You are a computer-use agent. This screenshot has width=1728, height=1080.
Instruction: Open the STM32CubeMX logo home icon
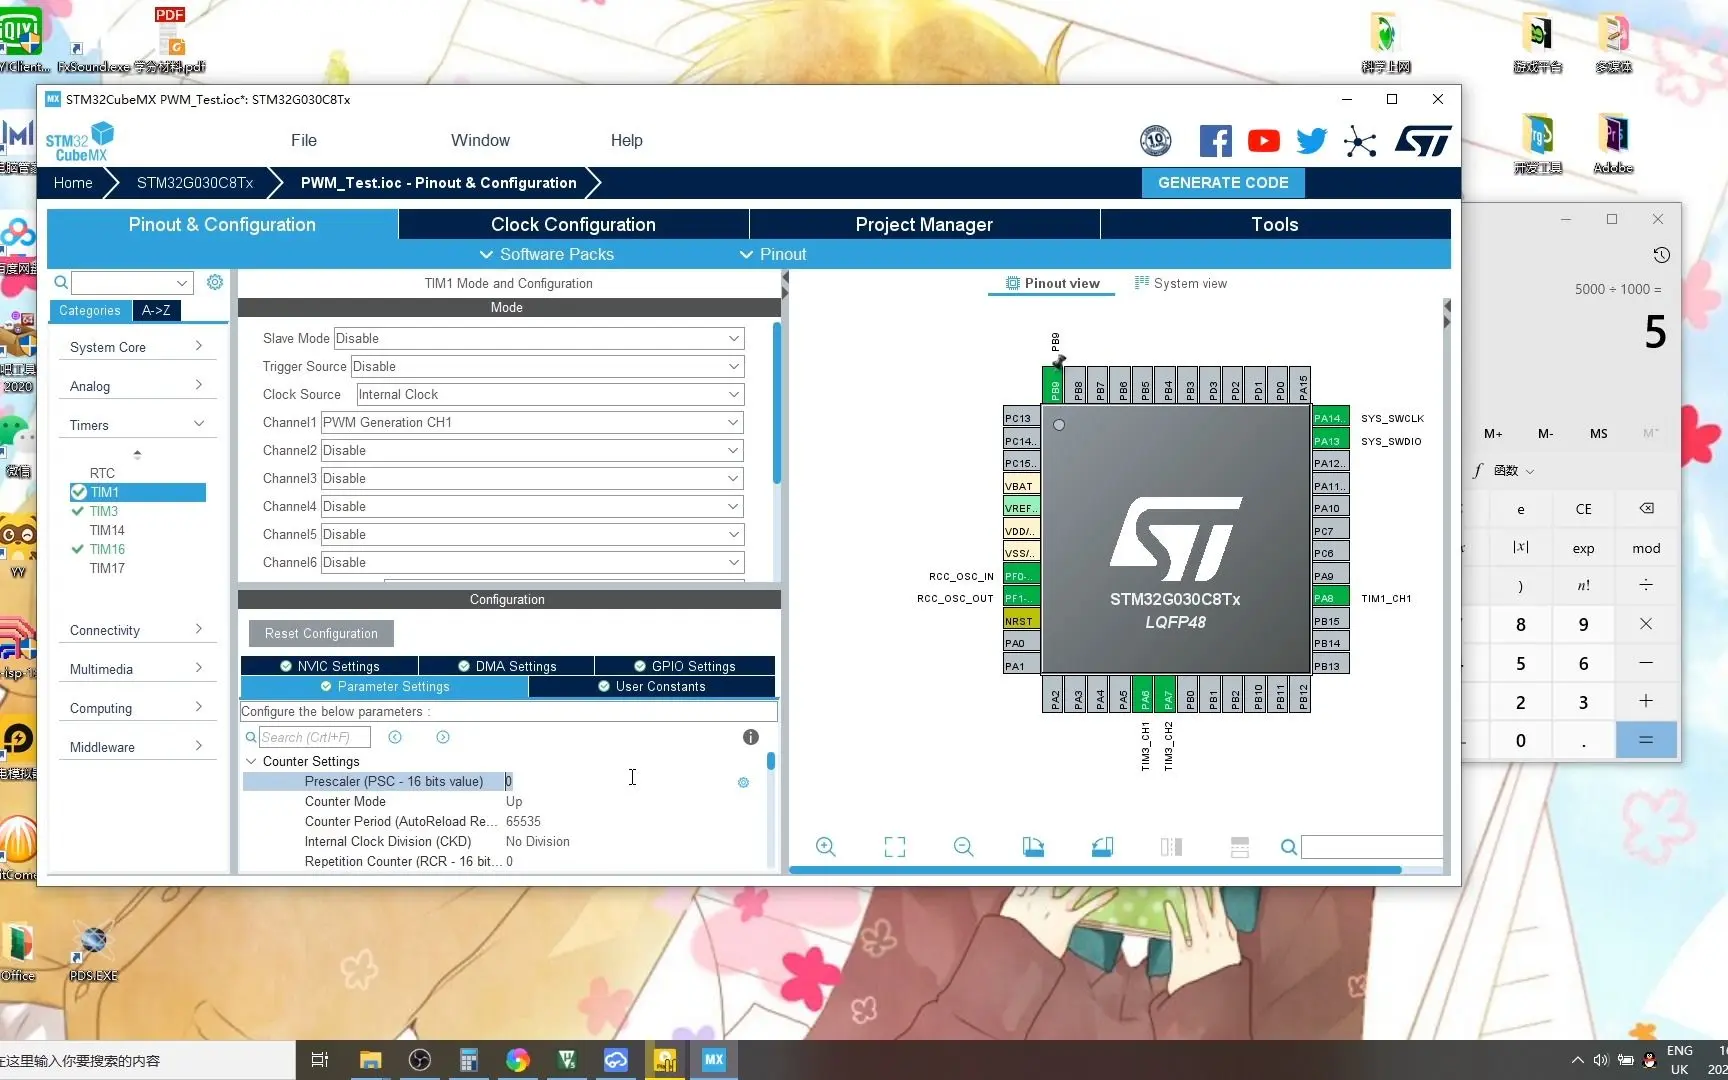click(x=80, y=141)
